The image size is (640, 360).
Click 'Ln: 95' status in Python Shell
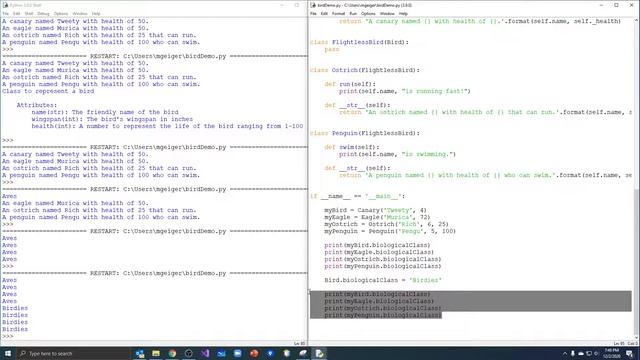click(x=299, y=343)
